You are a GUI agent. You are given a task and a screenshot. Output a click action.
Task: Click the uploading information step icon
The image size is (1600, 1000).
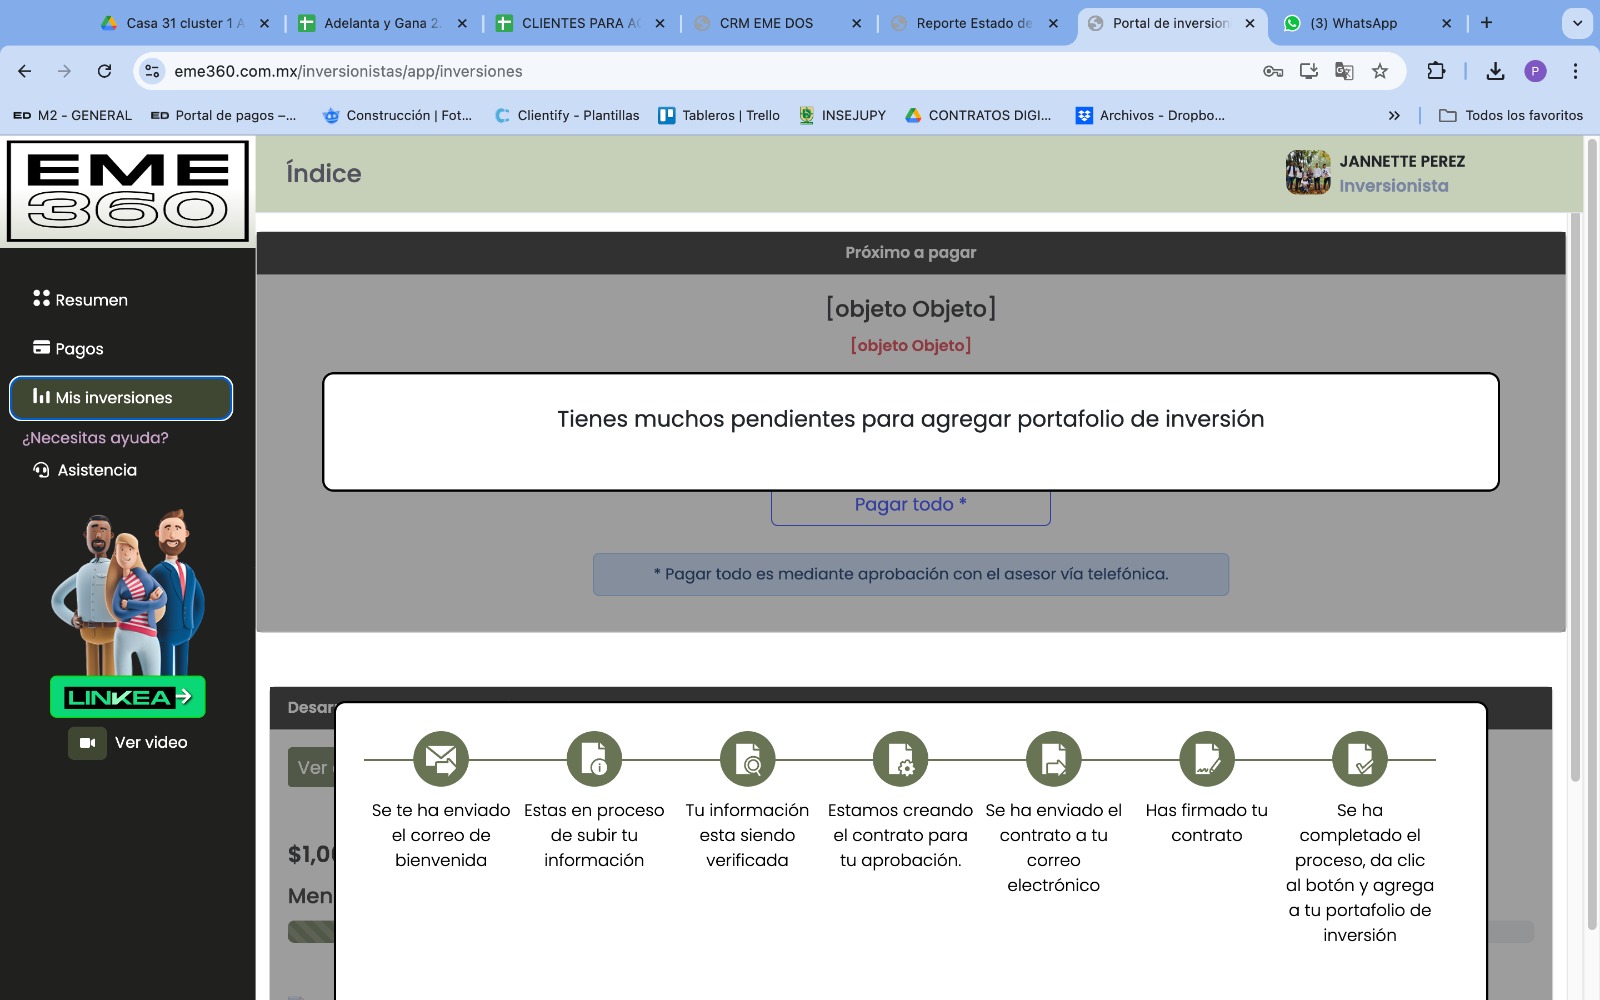(594, 759)
